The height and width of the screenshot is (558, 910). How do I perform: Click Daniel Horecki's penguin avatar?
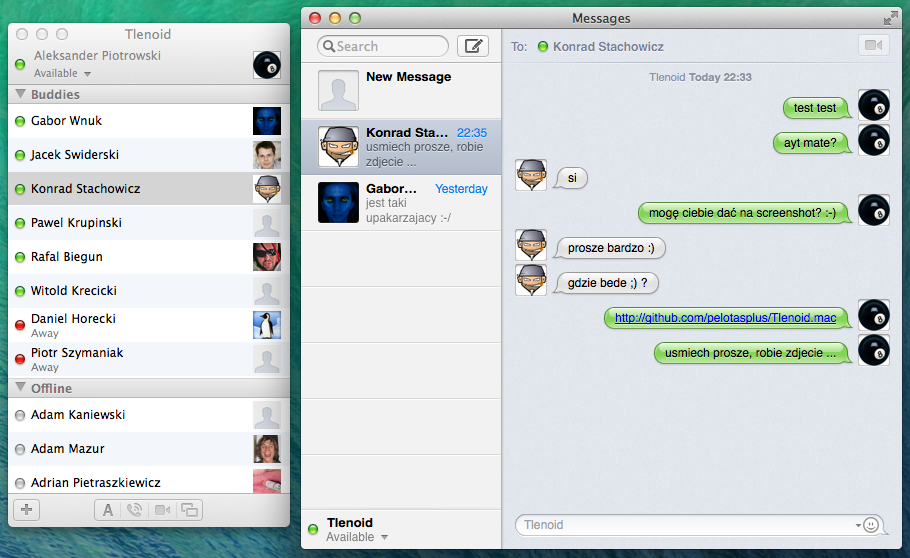point(267,325)
